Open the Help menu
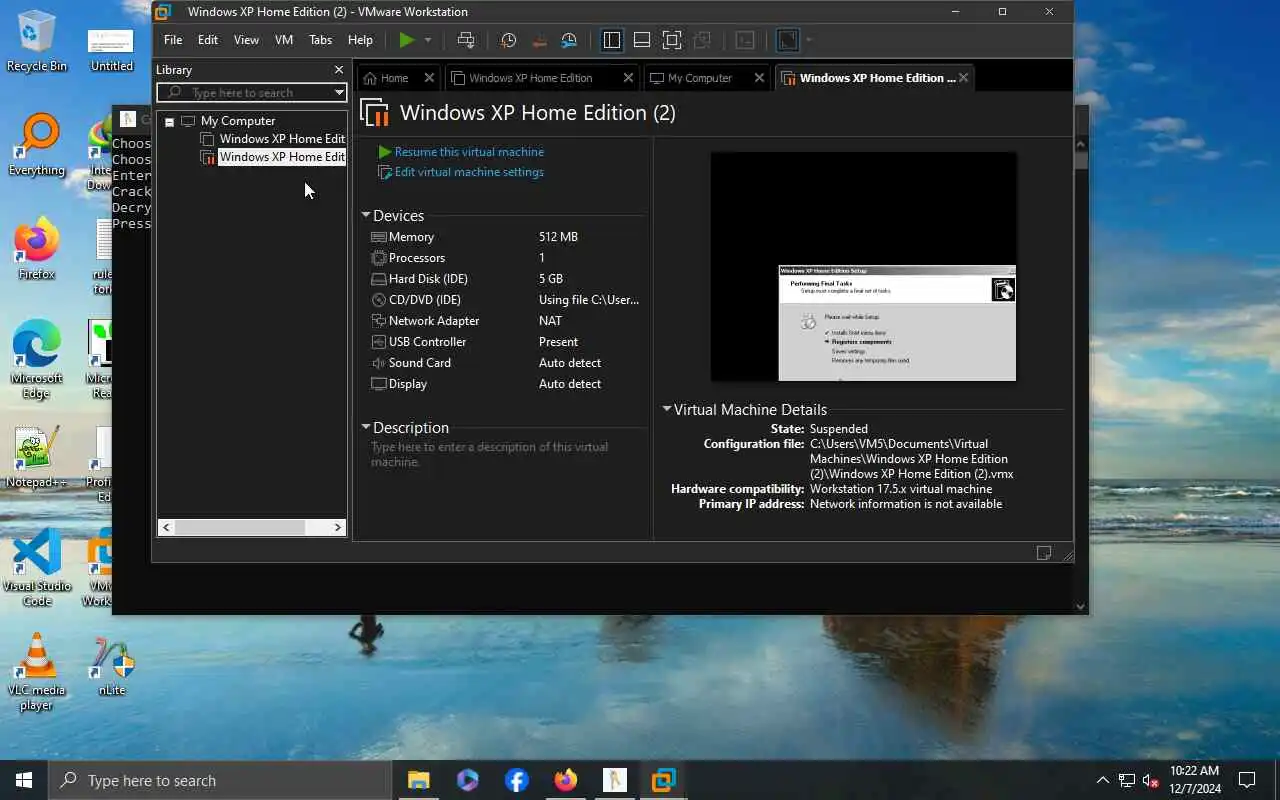This screenshot has width=1280, height=800. (360, 40)
